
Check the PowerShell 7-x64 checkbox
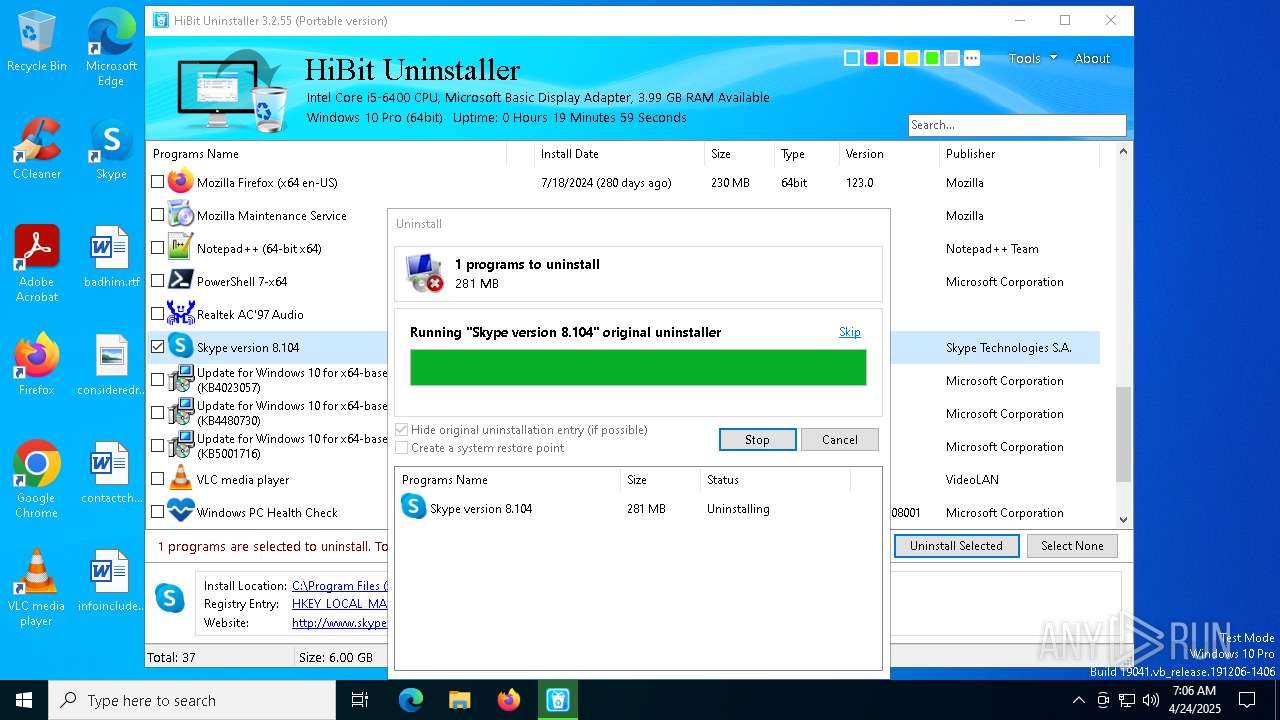[157, 281]
